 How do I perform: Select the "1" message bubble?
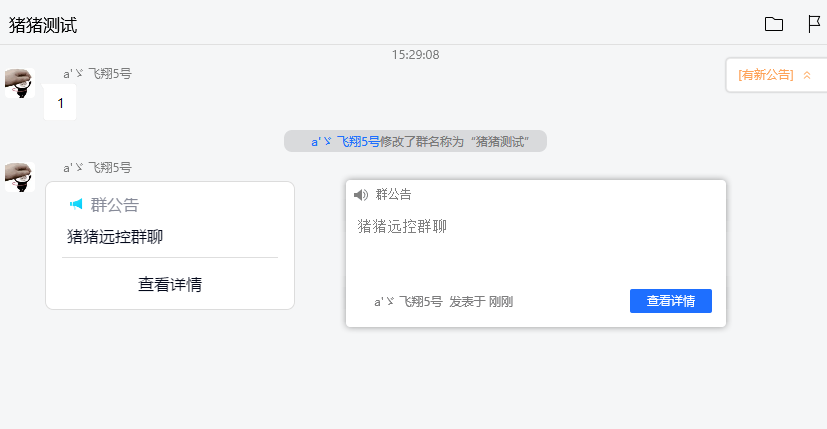pyautogui.click(x=60, y=103)
